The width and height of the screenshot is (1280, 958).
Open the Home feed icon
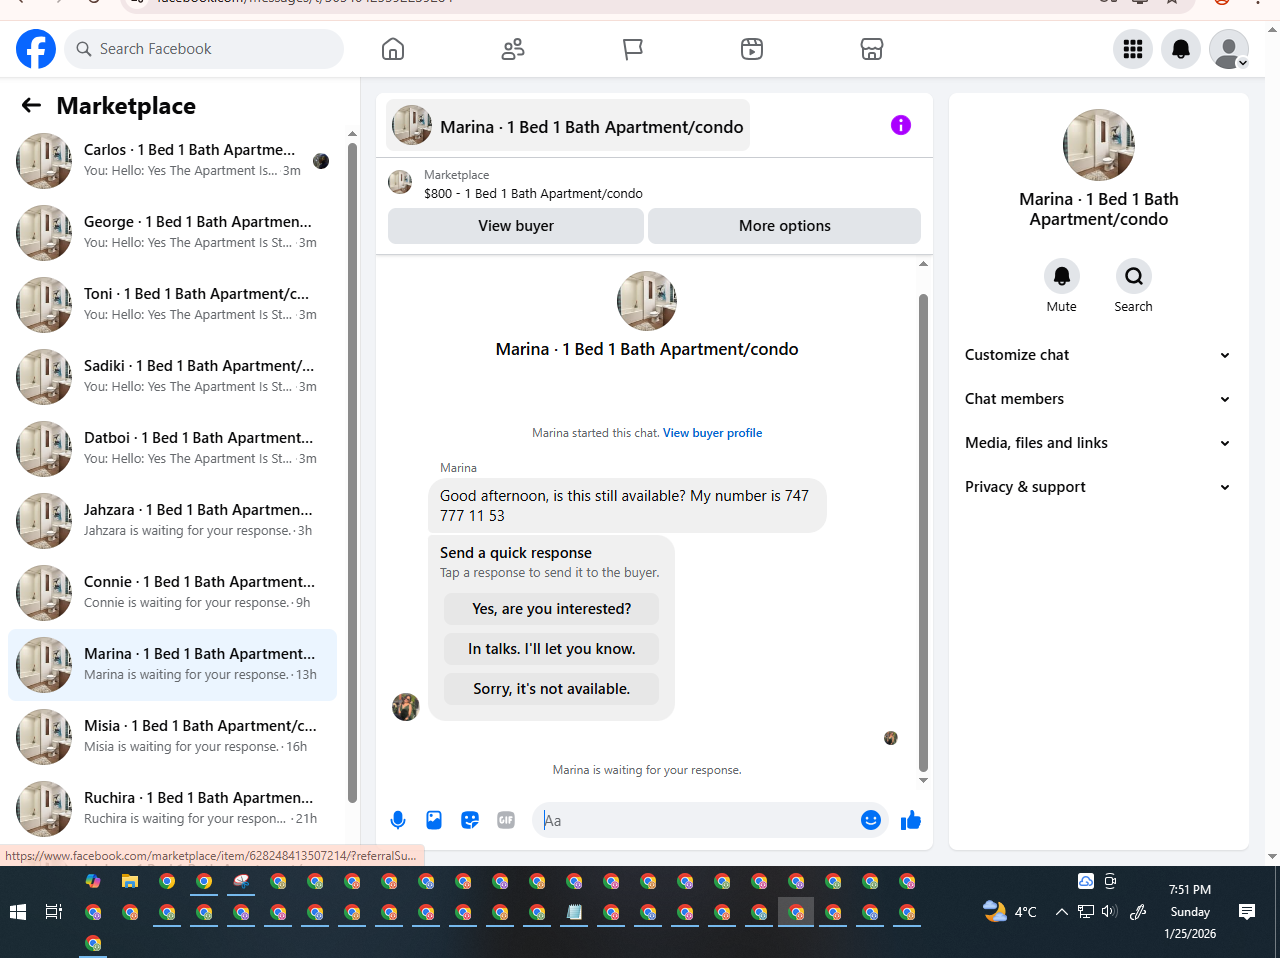(x=393, y=49)
